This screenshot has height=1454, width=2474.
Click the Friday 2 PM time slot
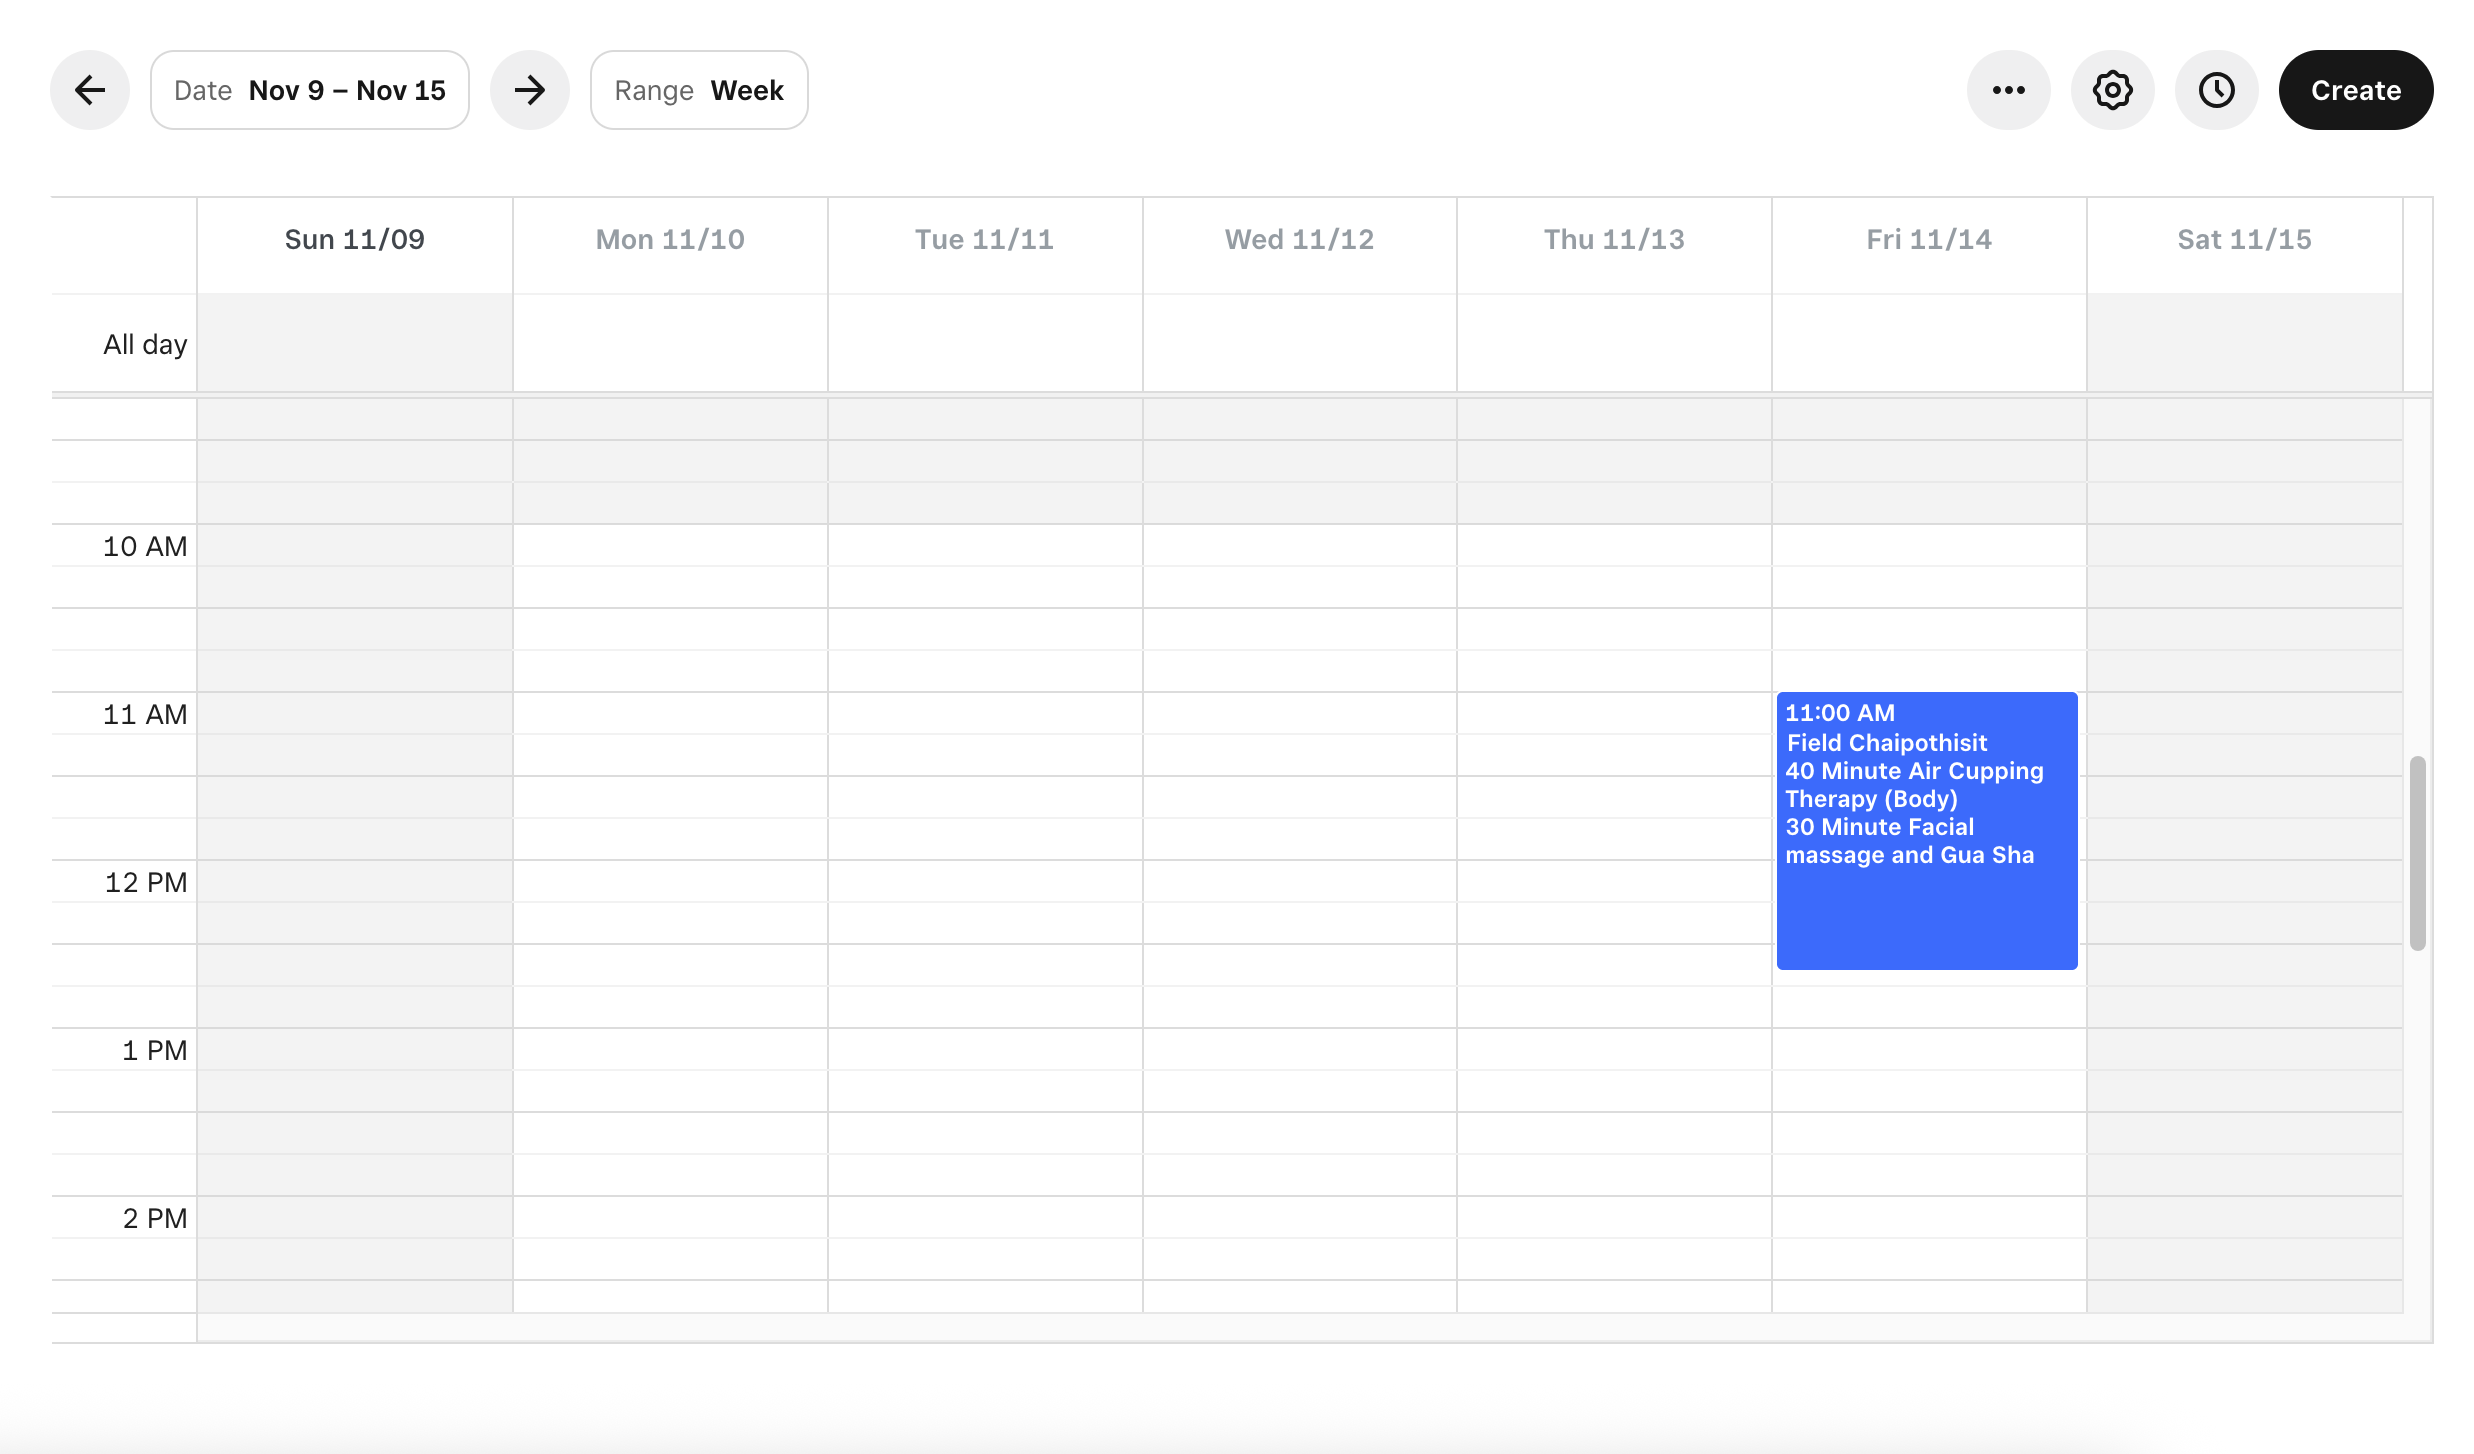click(1928, 1218)
